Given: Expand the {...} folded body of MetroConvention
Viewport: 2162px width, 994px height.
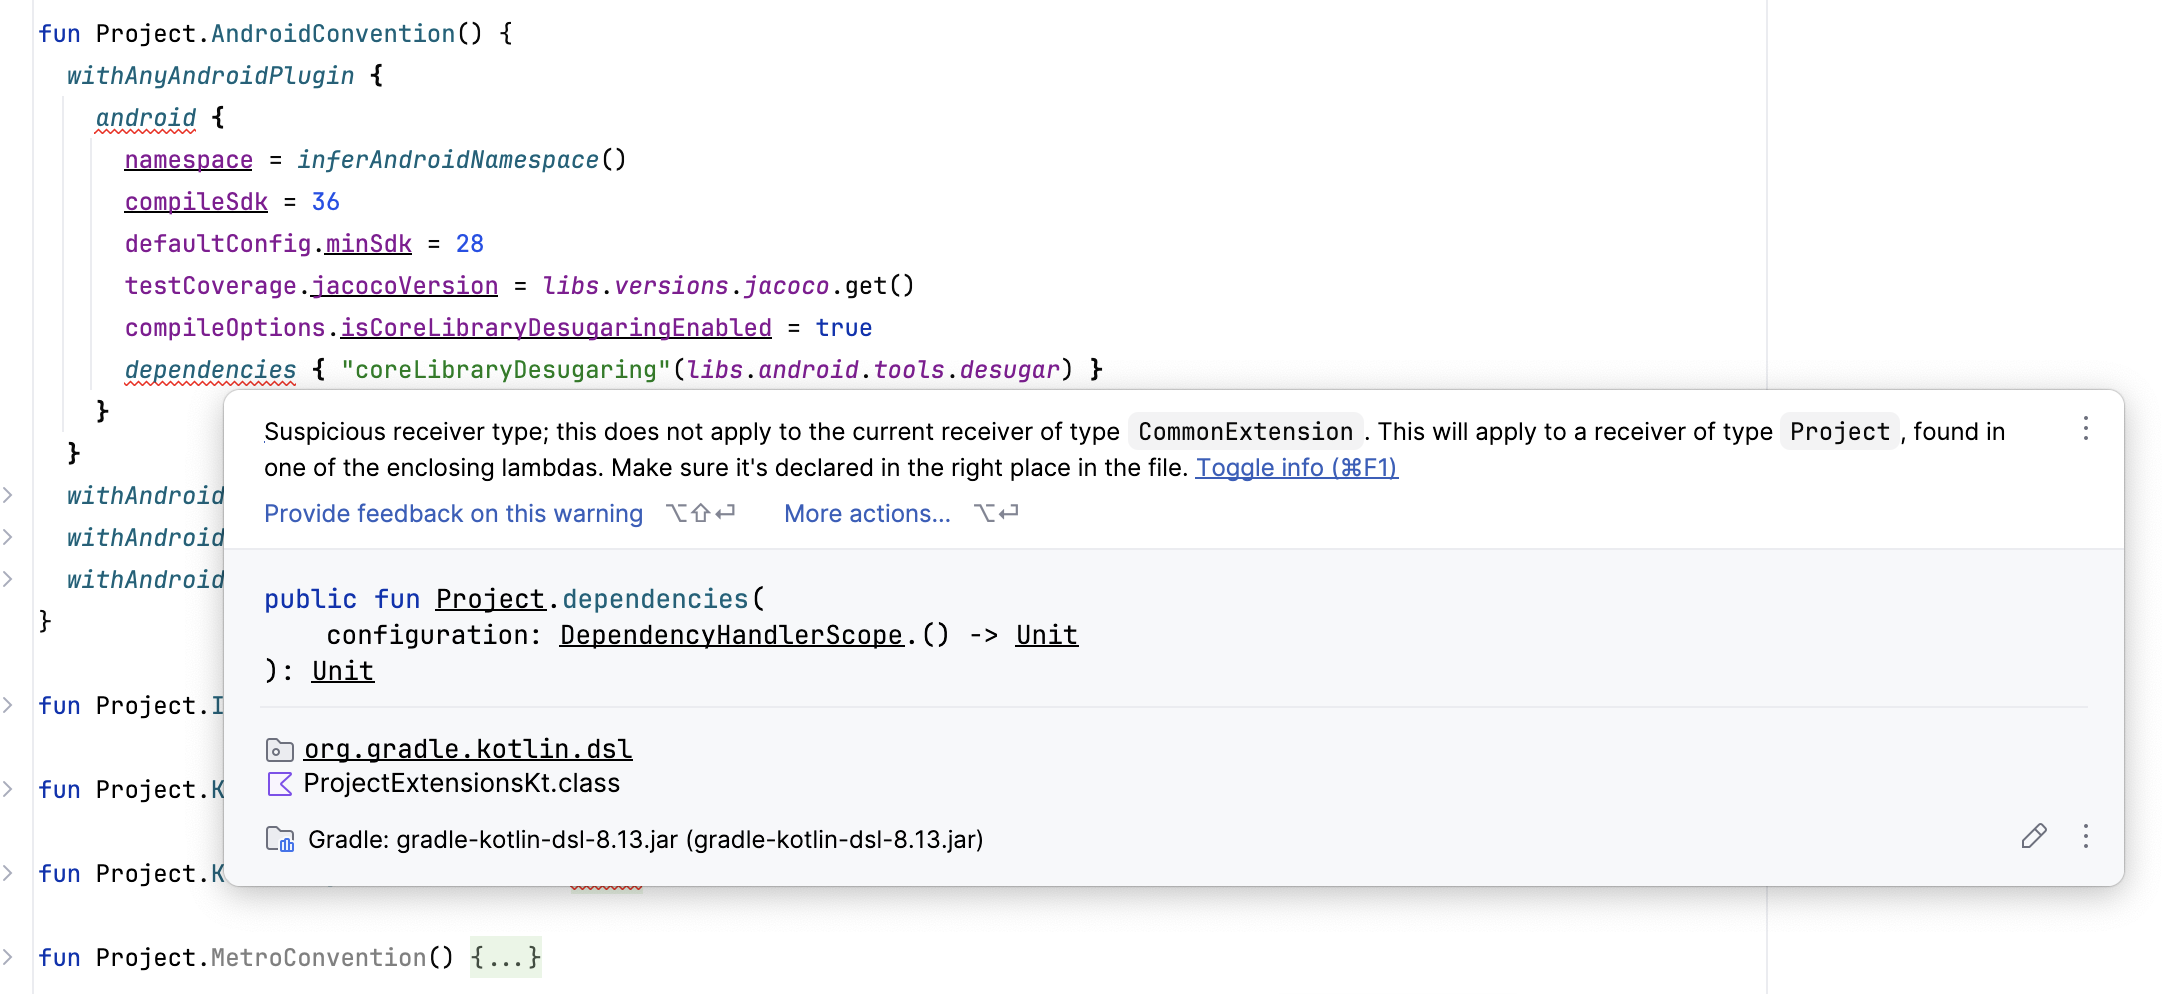Looking at the screenshot, I should coord(505,958).
